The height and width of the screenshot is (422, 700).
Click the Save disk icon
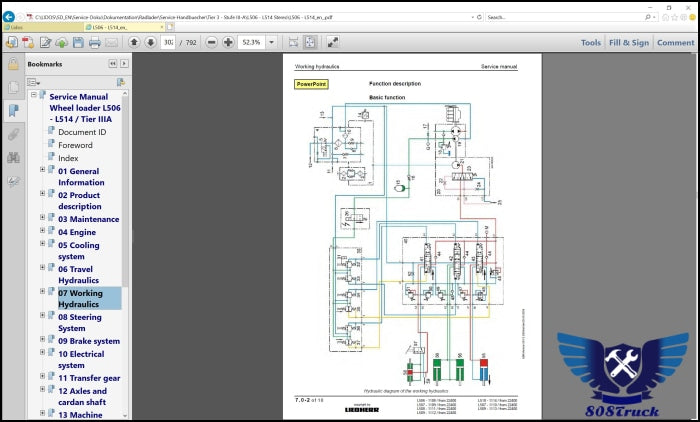coord(79,42)
